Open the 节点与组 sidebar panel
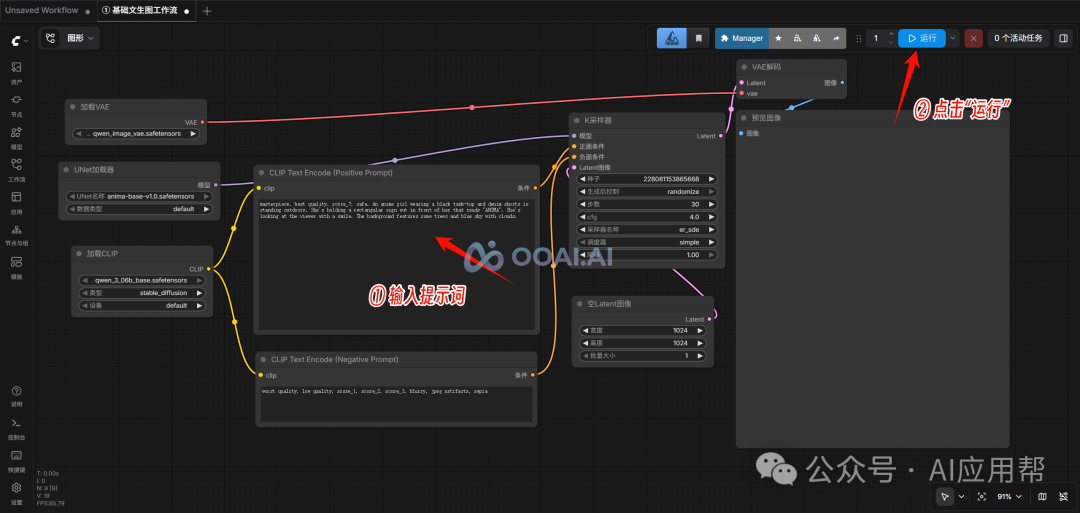This screenshot has height=513, width=1080. (x=16, y=234)
